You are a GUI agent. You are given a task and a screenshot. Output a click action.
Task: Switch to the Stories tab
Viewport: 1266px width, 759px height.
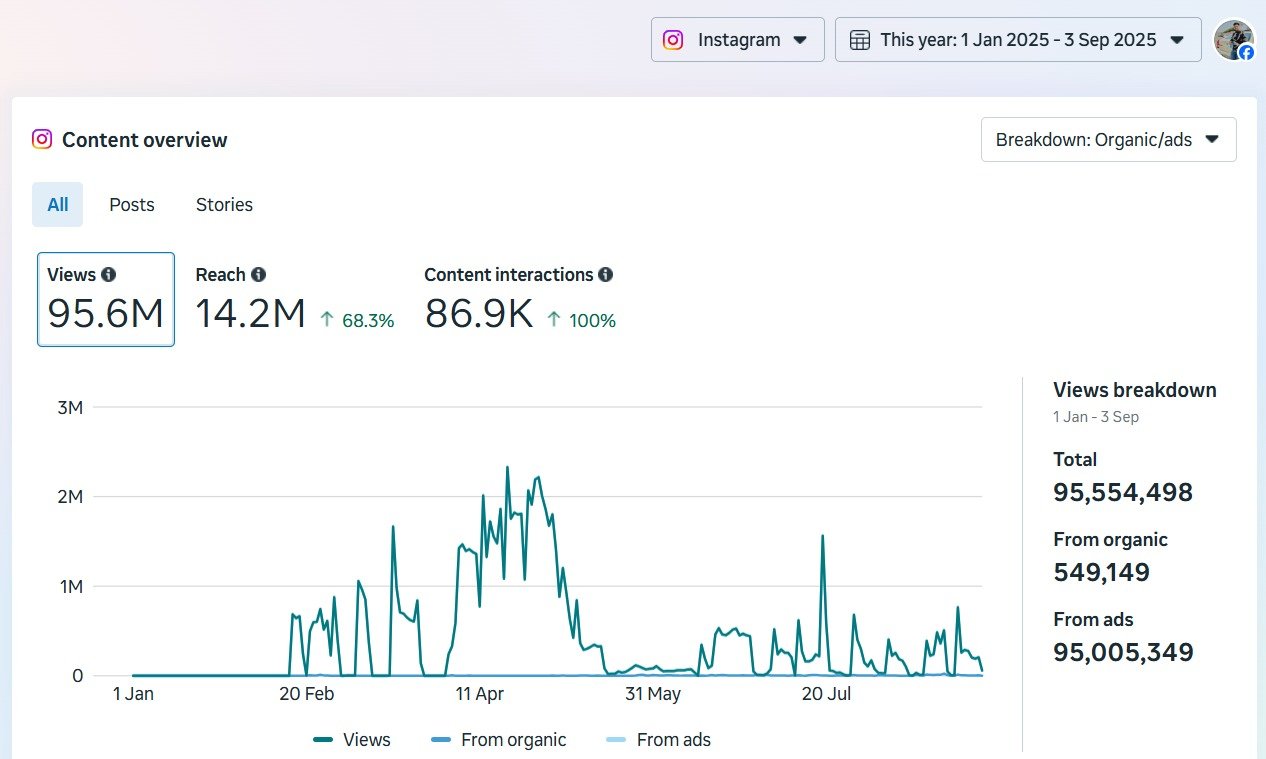224,205
